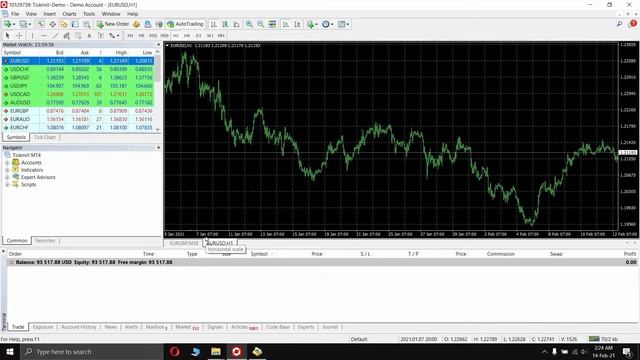This screenshot has width=640, height=360.
Task: Switch to the Account History tab
Action: (x=79, y=327)
